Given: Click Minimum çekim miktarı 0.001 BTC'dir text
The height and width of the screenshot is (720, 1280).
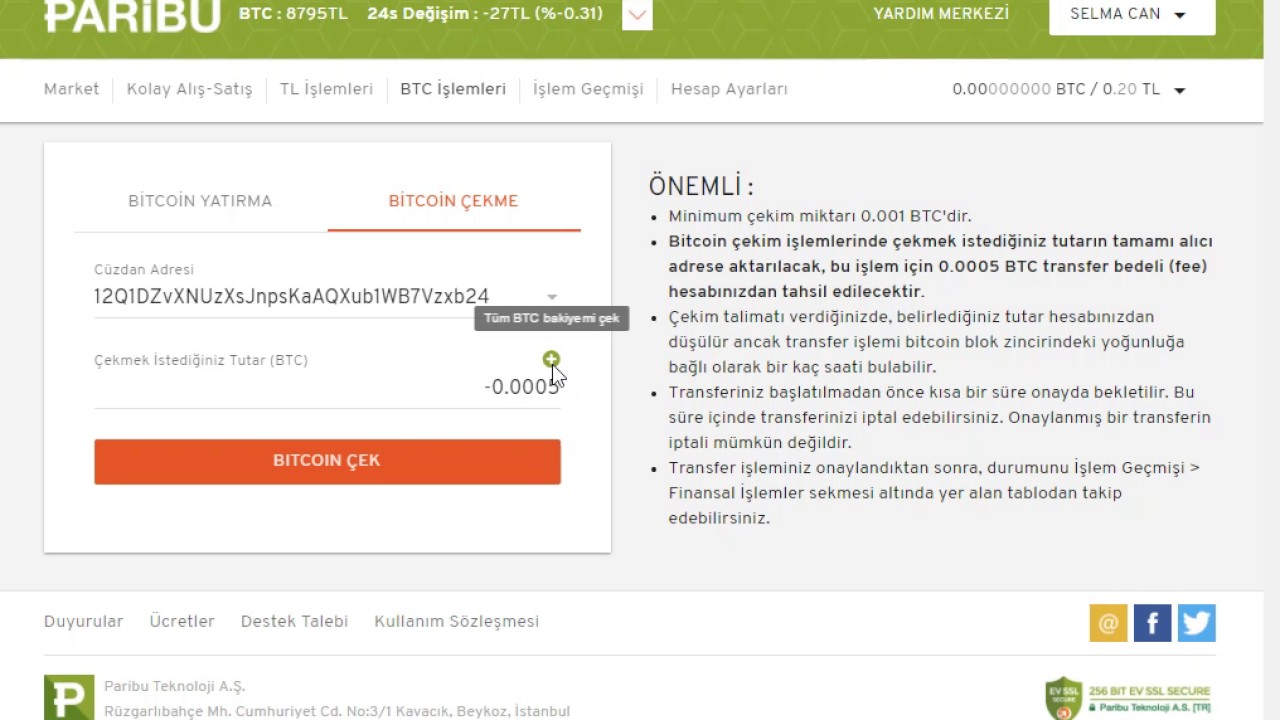Looking at the screenshot, I should (x=820, y=216).
